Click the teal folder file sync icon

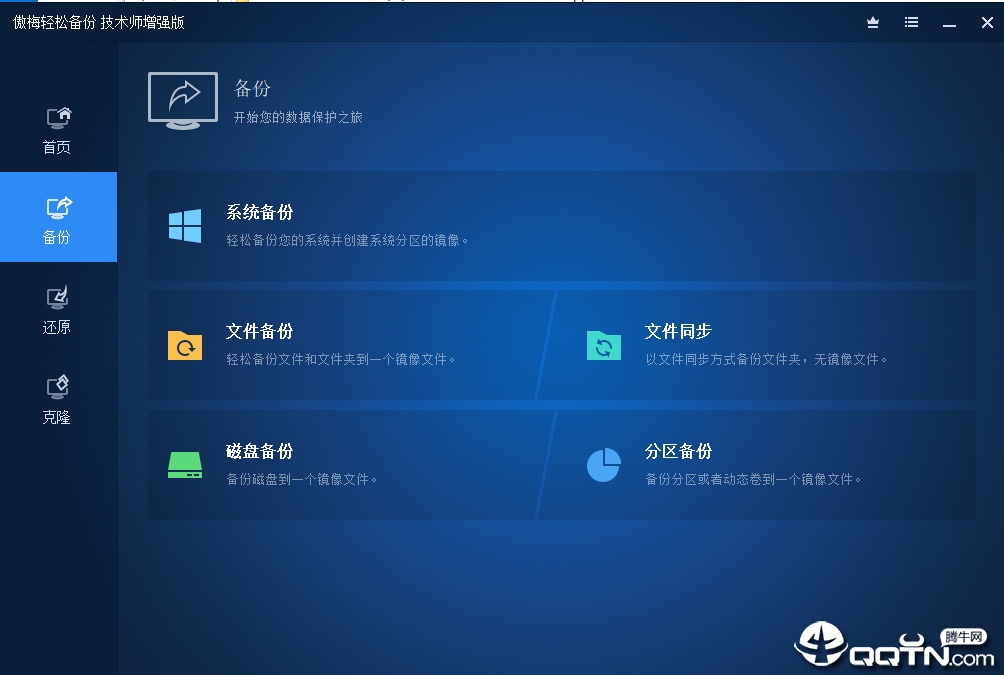coord(604,346)
